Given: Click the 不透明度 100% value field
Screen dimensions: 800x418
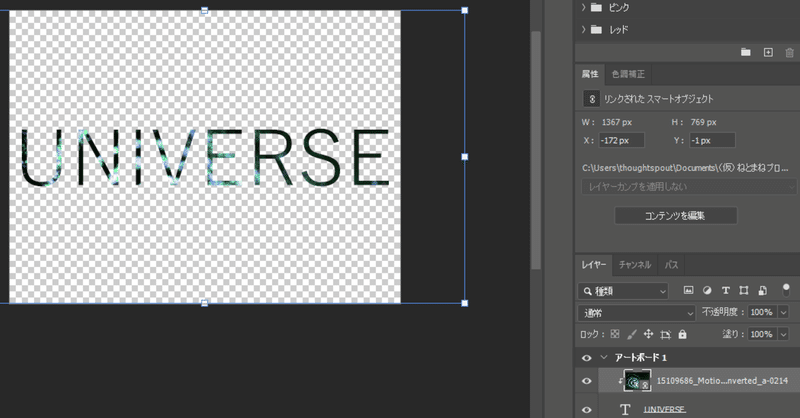Looking at the screenshot, I should [761, 312].
